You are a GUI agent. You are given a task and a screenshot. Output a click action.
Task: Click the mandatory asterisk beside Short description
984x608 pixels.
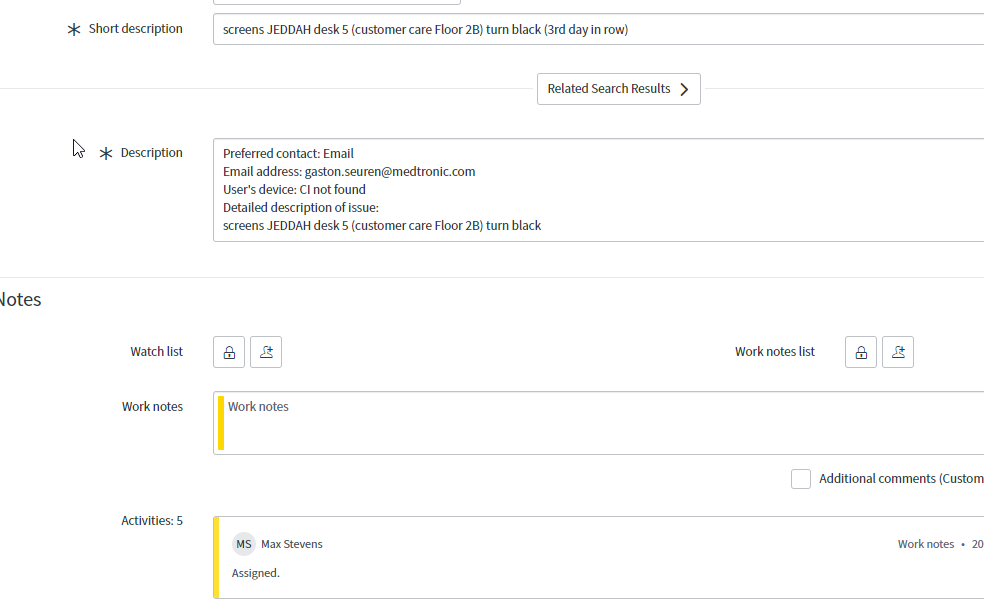(x=74, y=30)
